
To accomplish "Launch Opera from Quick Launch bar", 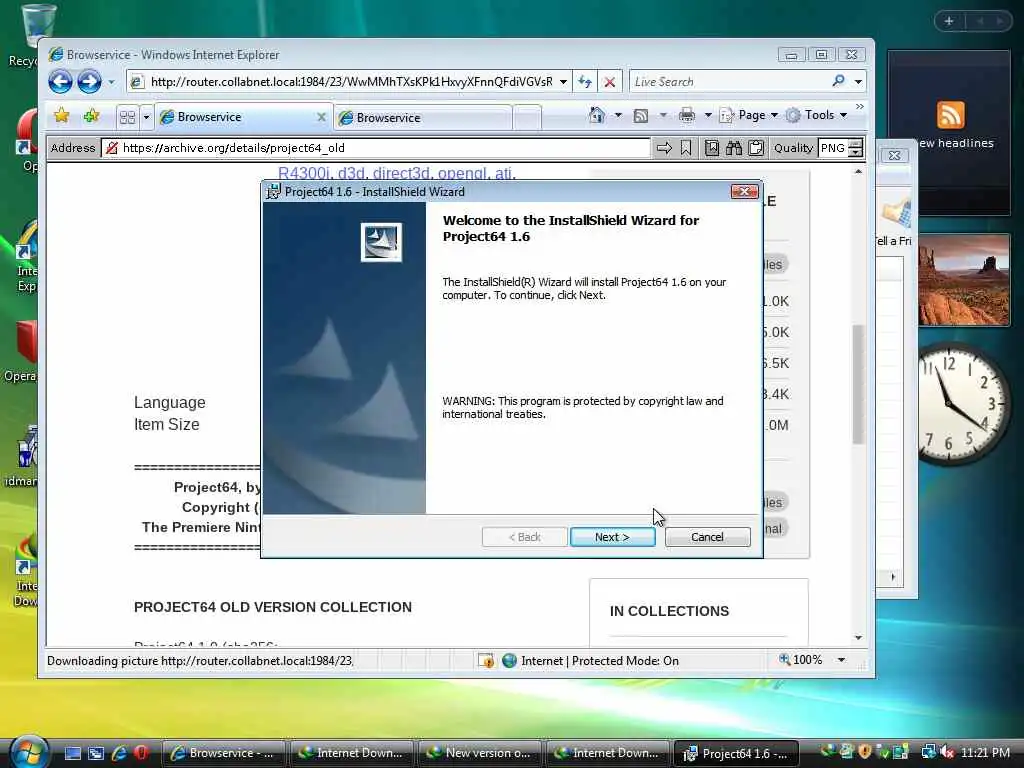I will (x=140, y=753).
